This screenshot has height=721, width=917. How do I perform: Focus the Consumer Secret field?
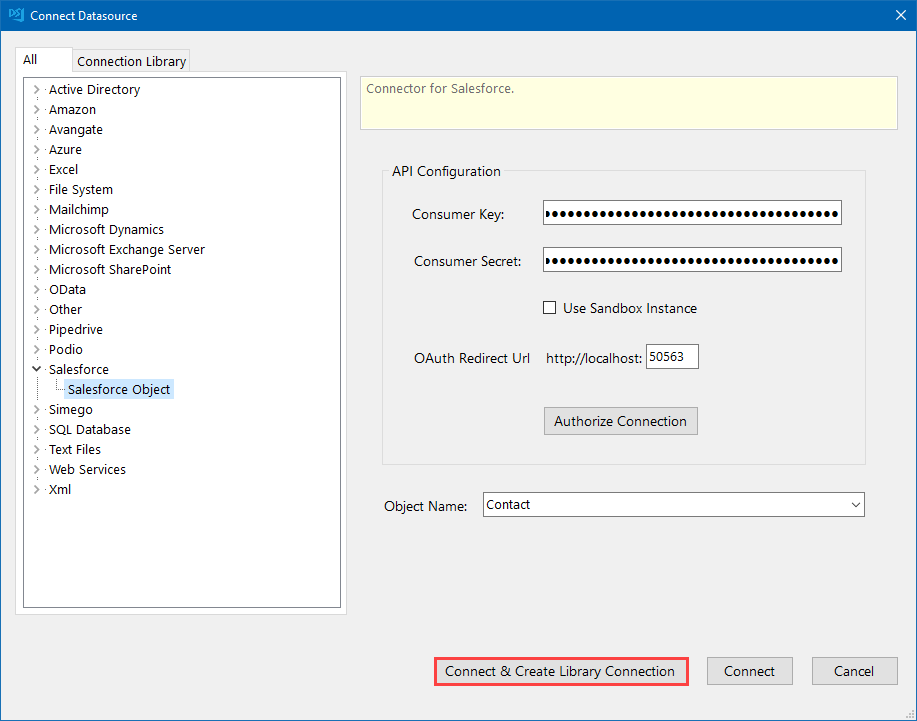point(692,260)
